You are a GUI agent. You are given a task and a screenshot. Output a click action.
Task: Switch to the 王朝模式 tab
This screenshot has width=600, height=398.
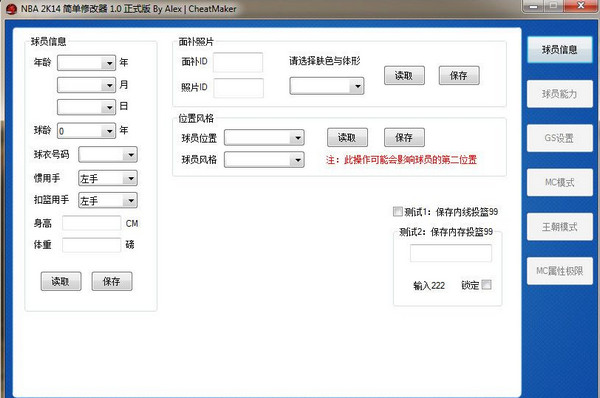[x=559, y=227]
